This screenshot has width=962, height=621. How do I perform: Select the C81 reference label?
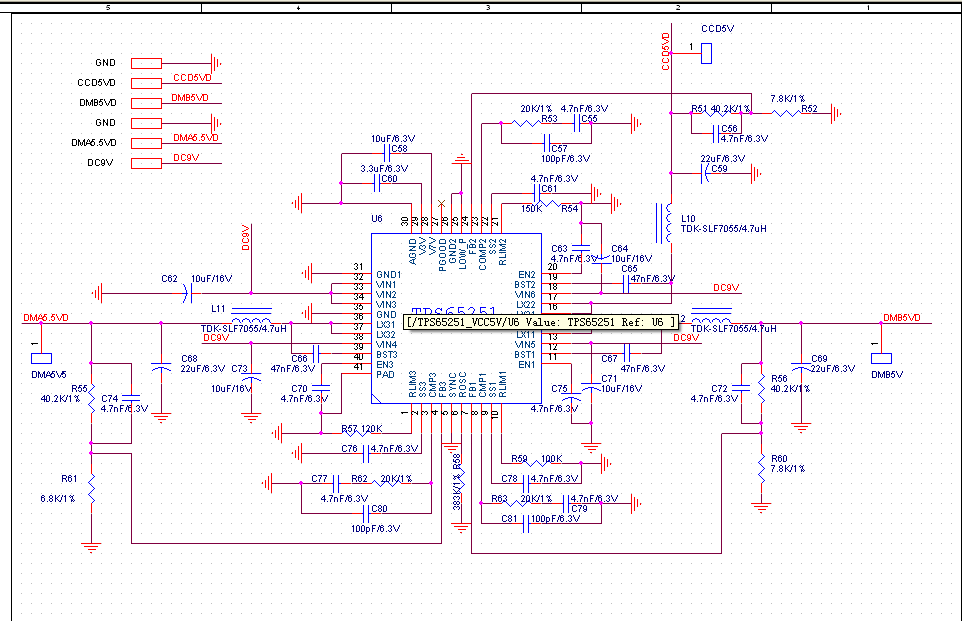click(x=509, y=519)
